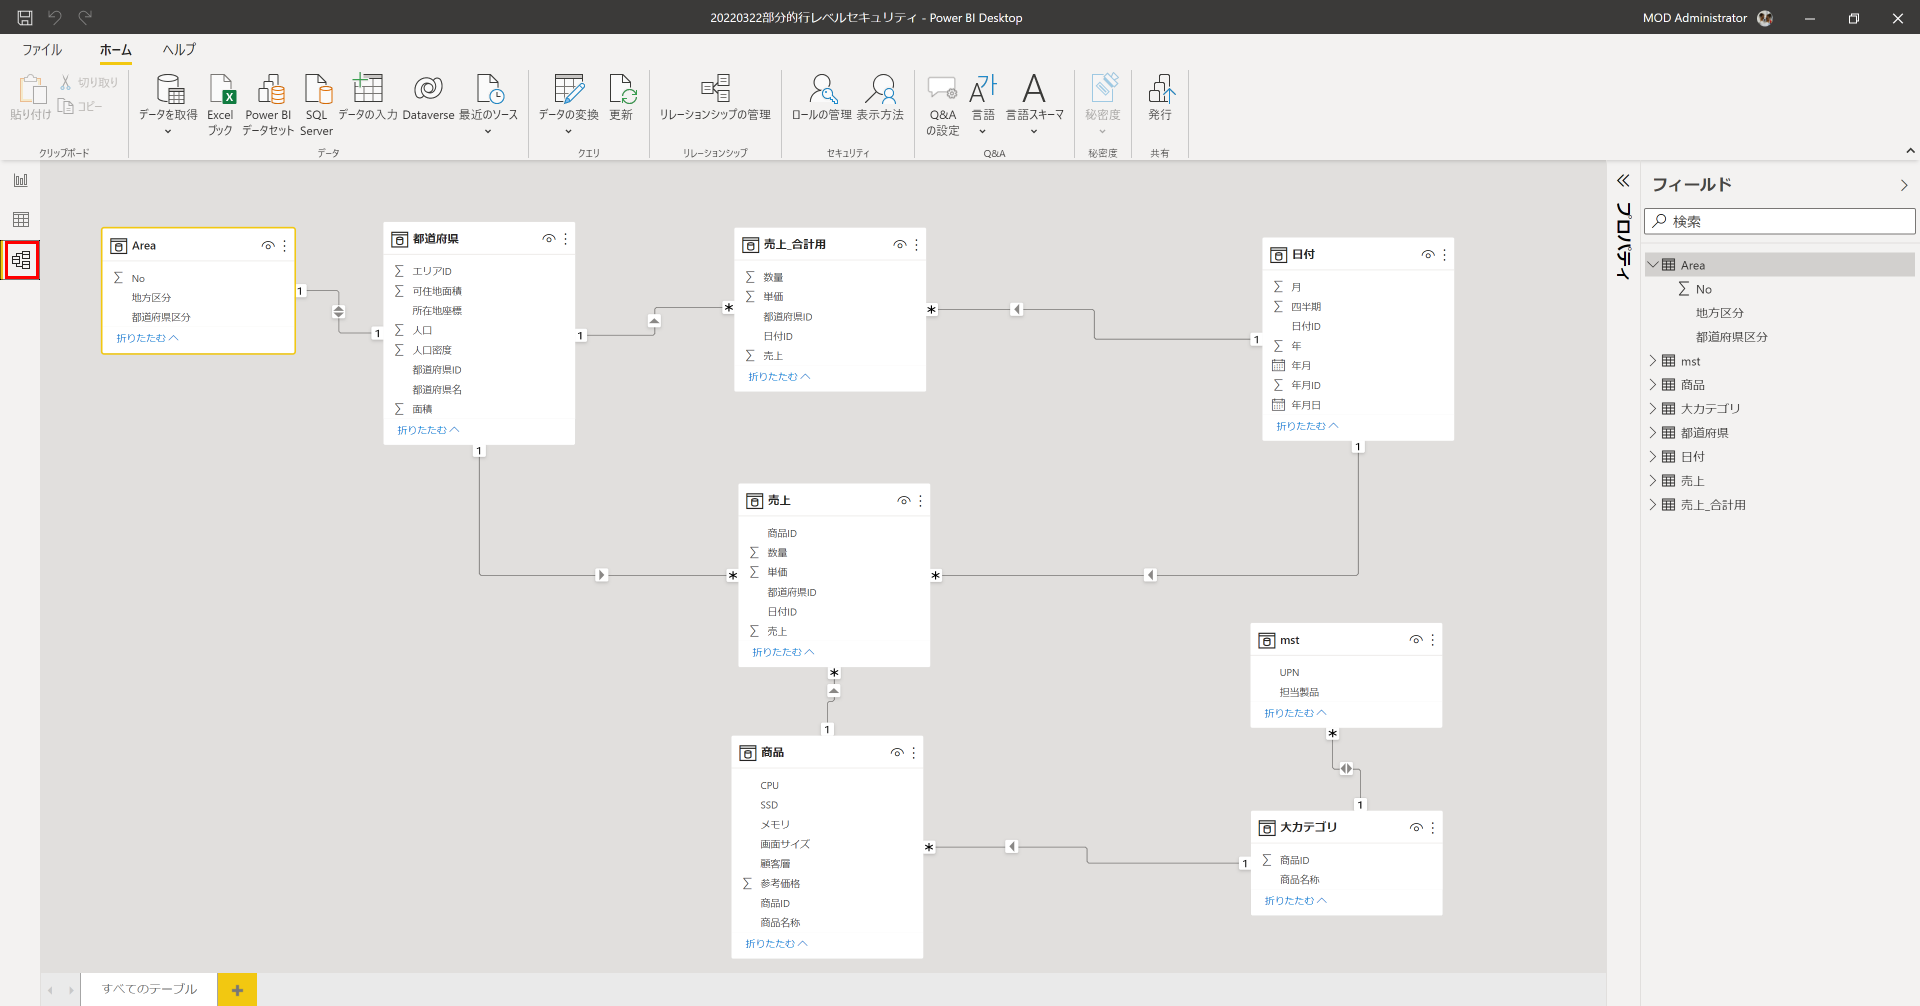
Task: Switch to the data table view icon
Action: [21, 220]
